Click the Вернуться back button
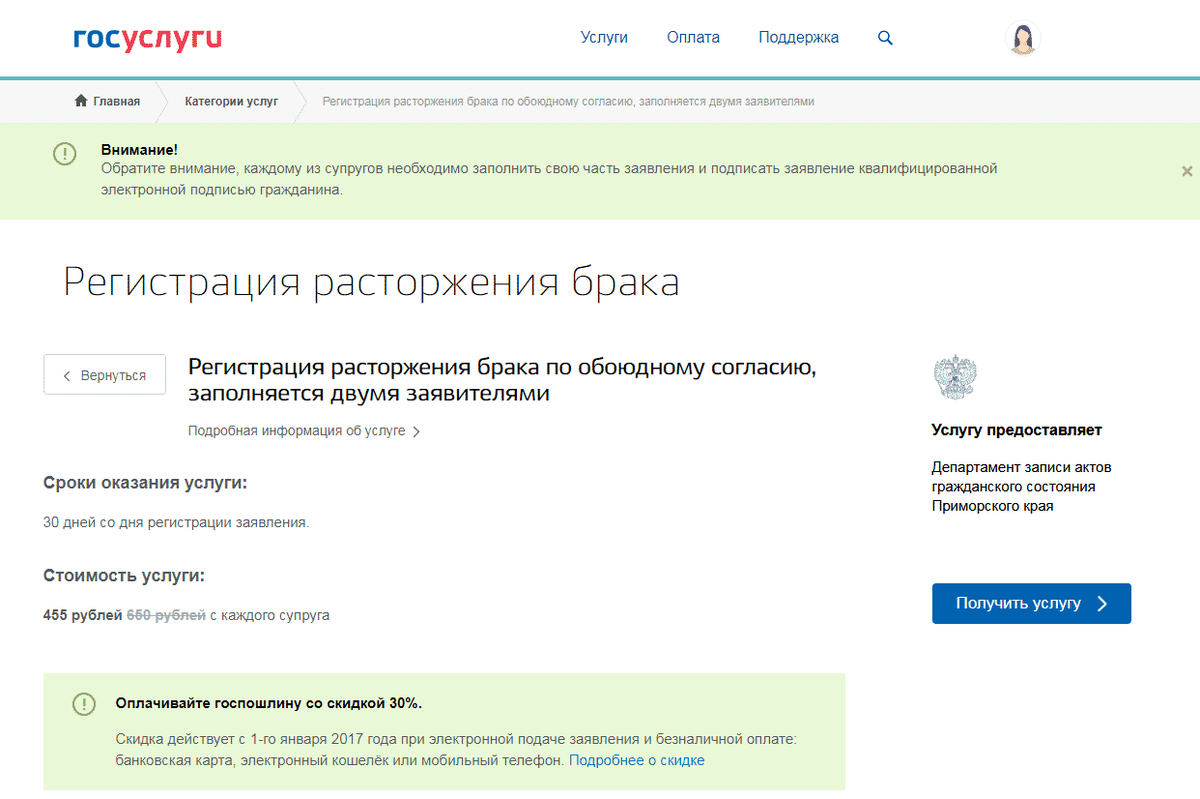 coord(105,375)
